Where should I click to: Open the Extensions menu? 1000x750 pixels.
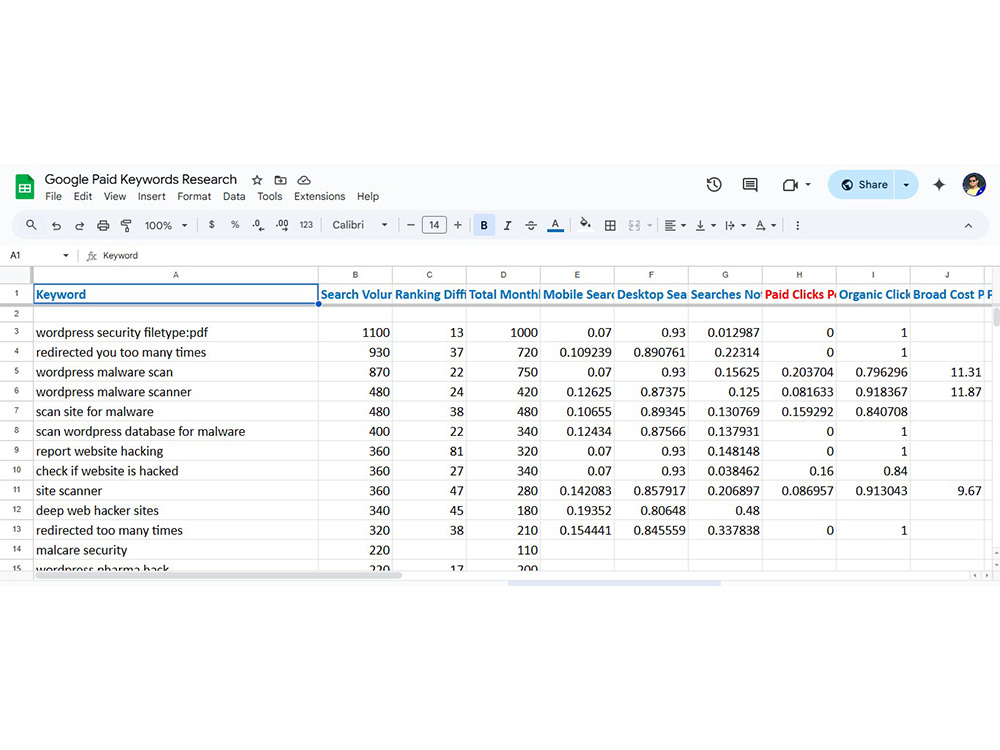point(320,196)
